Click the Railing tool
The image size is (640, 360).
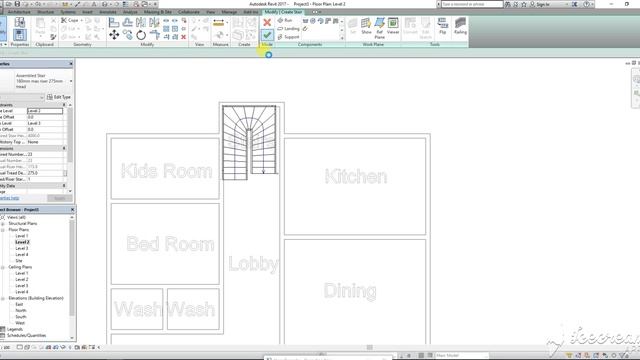click(460, 26)
